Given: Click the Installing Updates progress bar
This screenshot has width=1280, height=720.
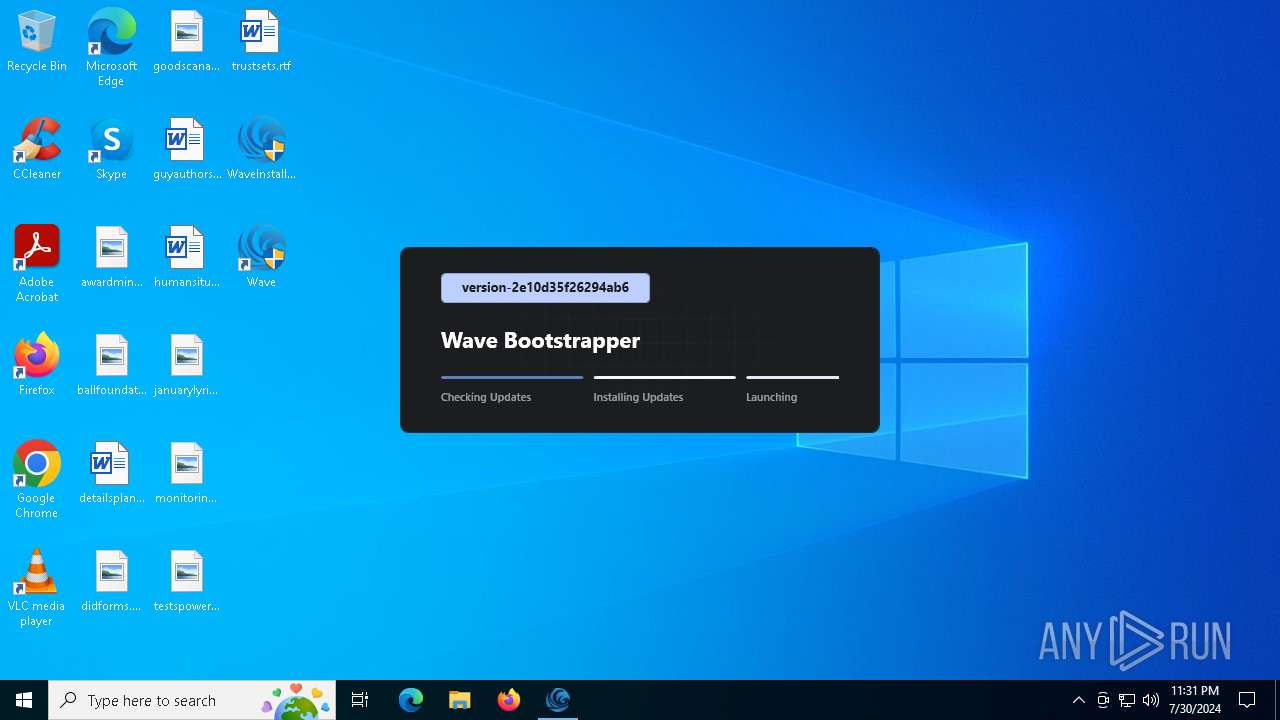Looking at the screenshot, I should click(x=664, y=377).
